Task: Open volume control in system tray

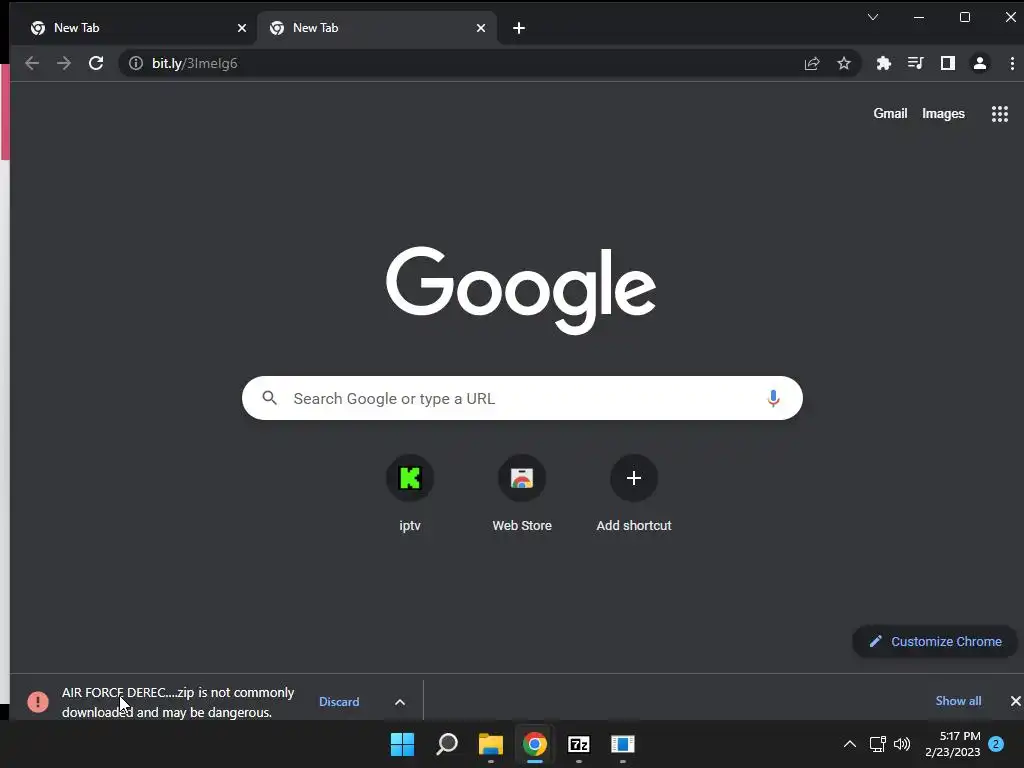Action: (902, 744)
